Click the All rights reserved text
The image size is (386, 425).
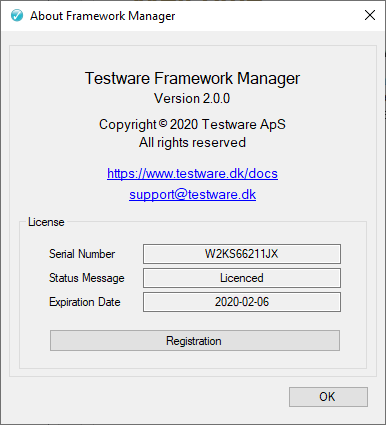tap(192, 143)
